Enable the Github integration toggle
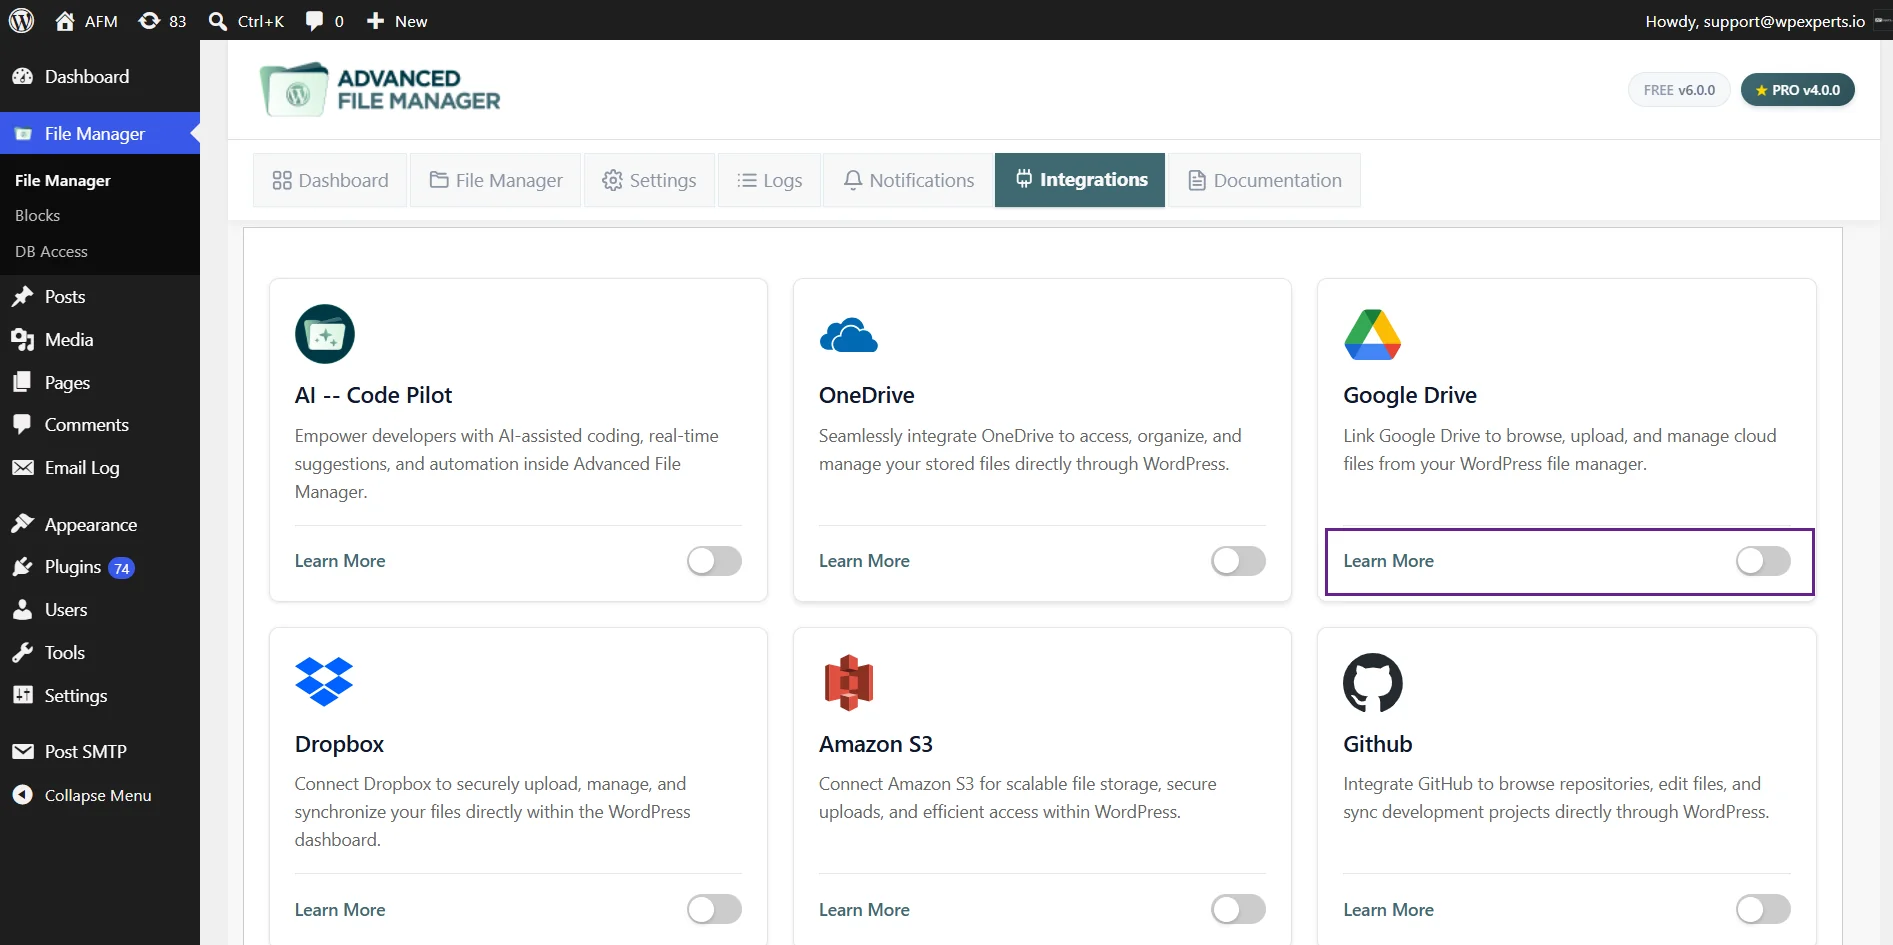This screenshot has width=1893, height=945. 1763,909
